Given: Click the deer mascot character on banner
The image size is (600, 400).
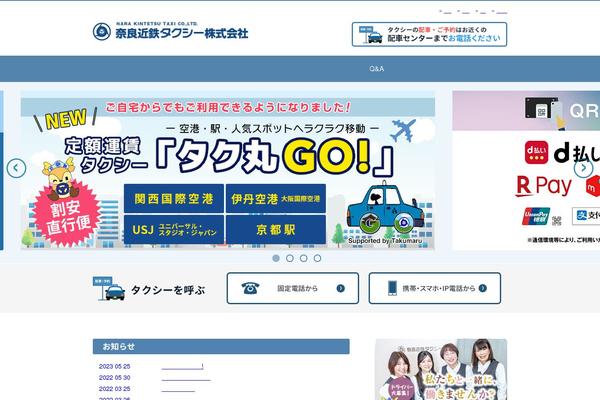Looking at the screenshot, I should pos(59,177).
